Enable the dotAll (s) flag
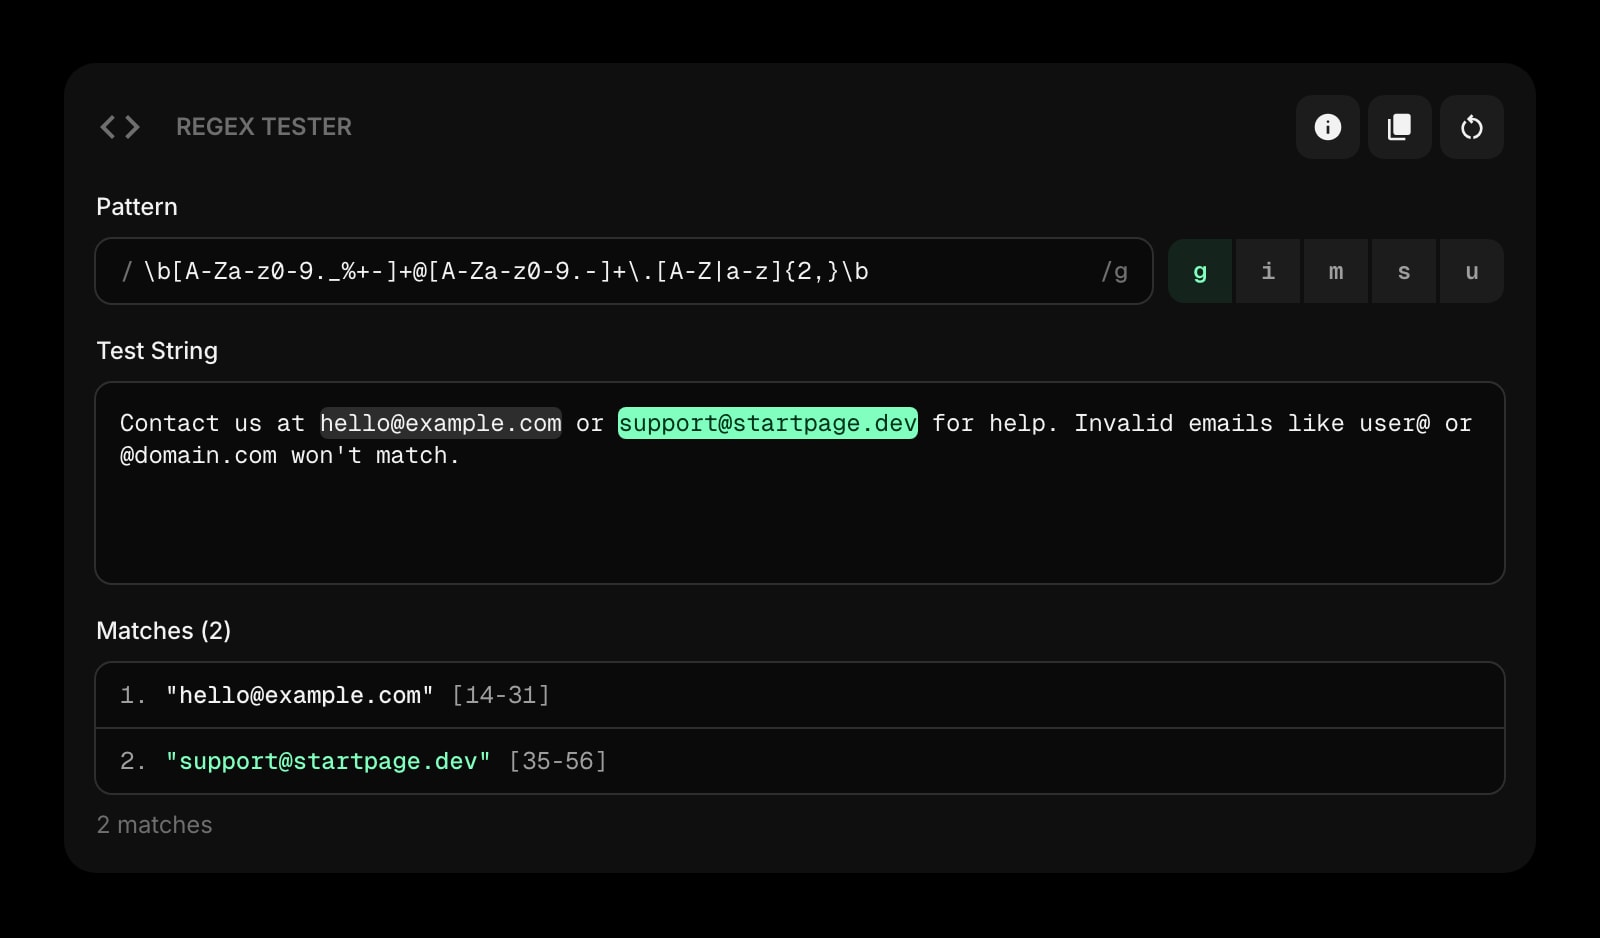Image resolution: width=1600 pixels, height=938 pixels. pyautogui.click(x=1403, y=270)
